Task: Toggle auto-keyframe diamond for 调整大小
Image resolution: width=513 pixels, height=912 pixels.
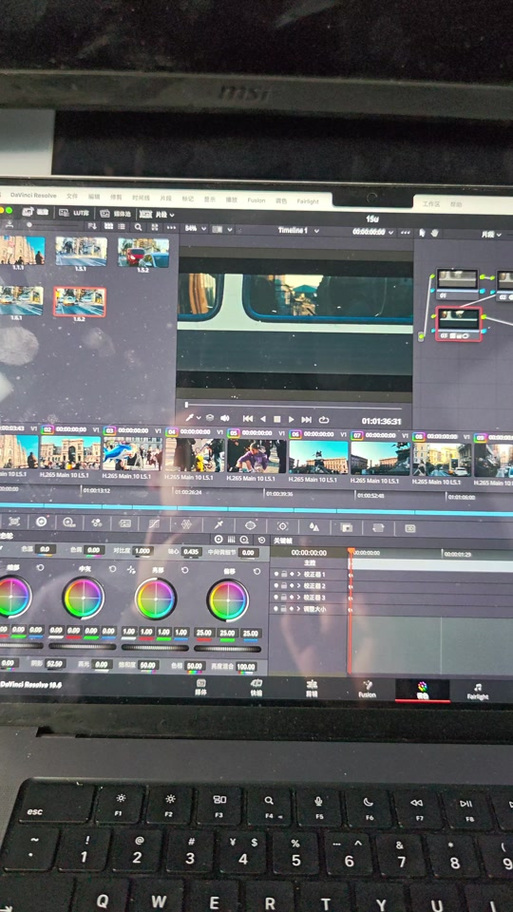Action: point(291,609)
